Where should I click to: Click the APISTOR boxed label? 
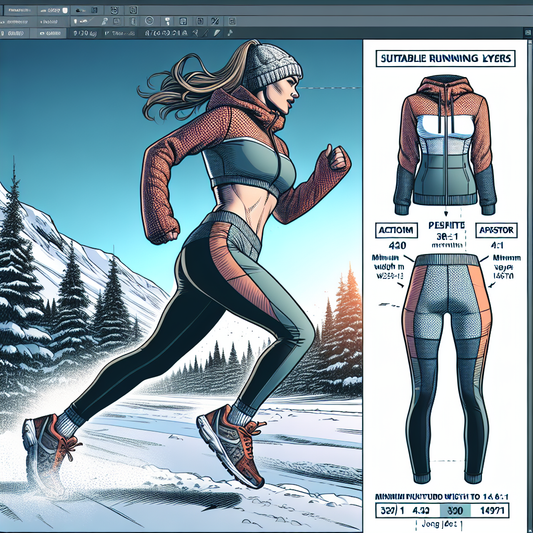tap(496, 230)
